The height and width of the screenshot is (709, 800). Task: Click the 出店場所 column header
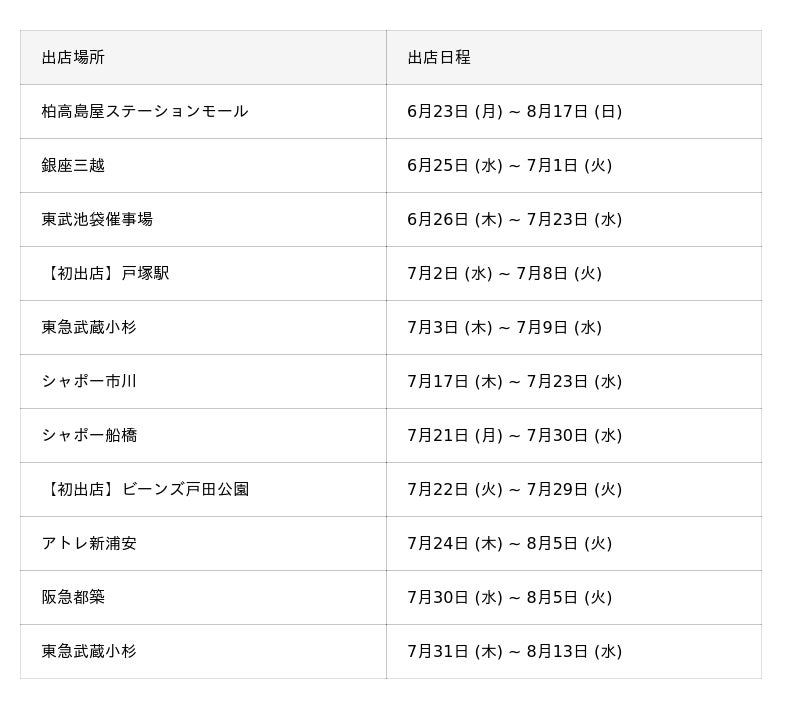pyautogui.click(x=73, y=58)
